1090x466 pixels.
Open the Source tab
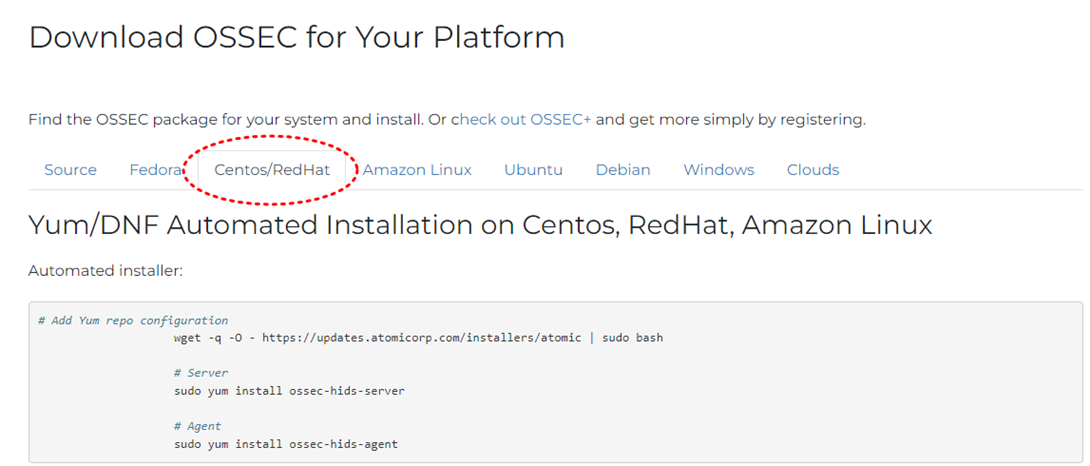(x=70, y=170)
